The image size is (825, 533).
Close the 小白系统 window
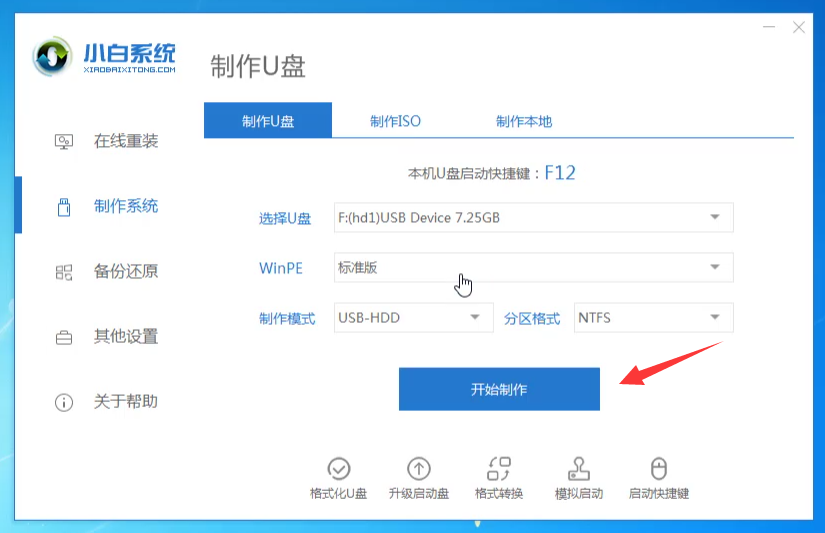pos(799,27)
